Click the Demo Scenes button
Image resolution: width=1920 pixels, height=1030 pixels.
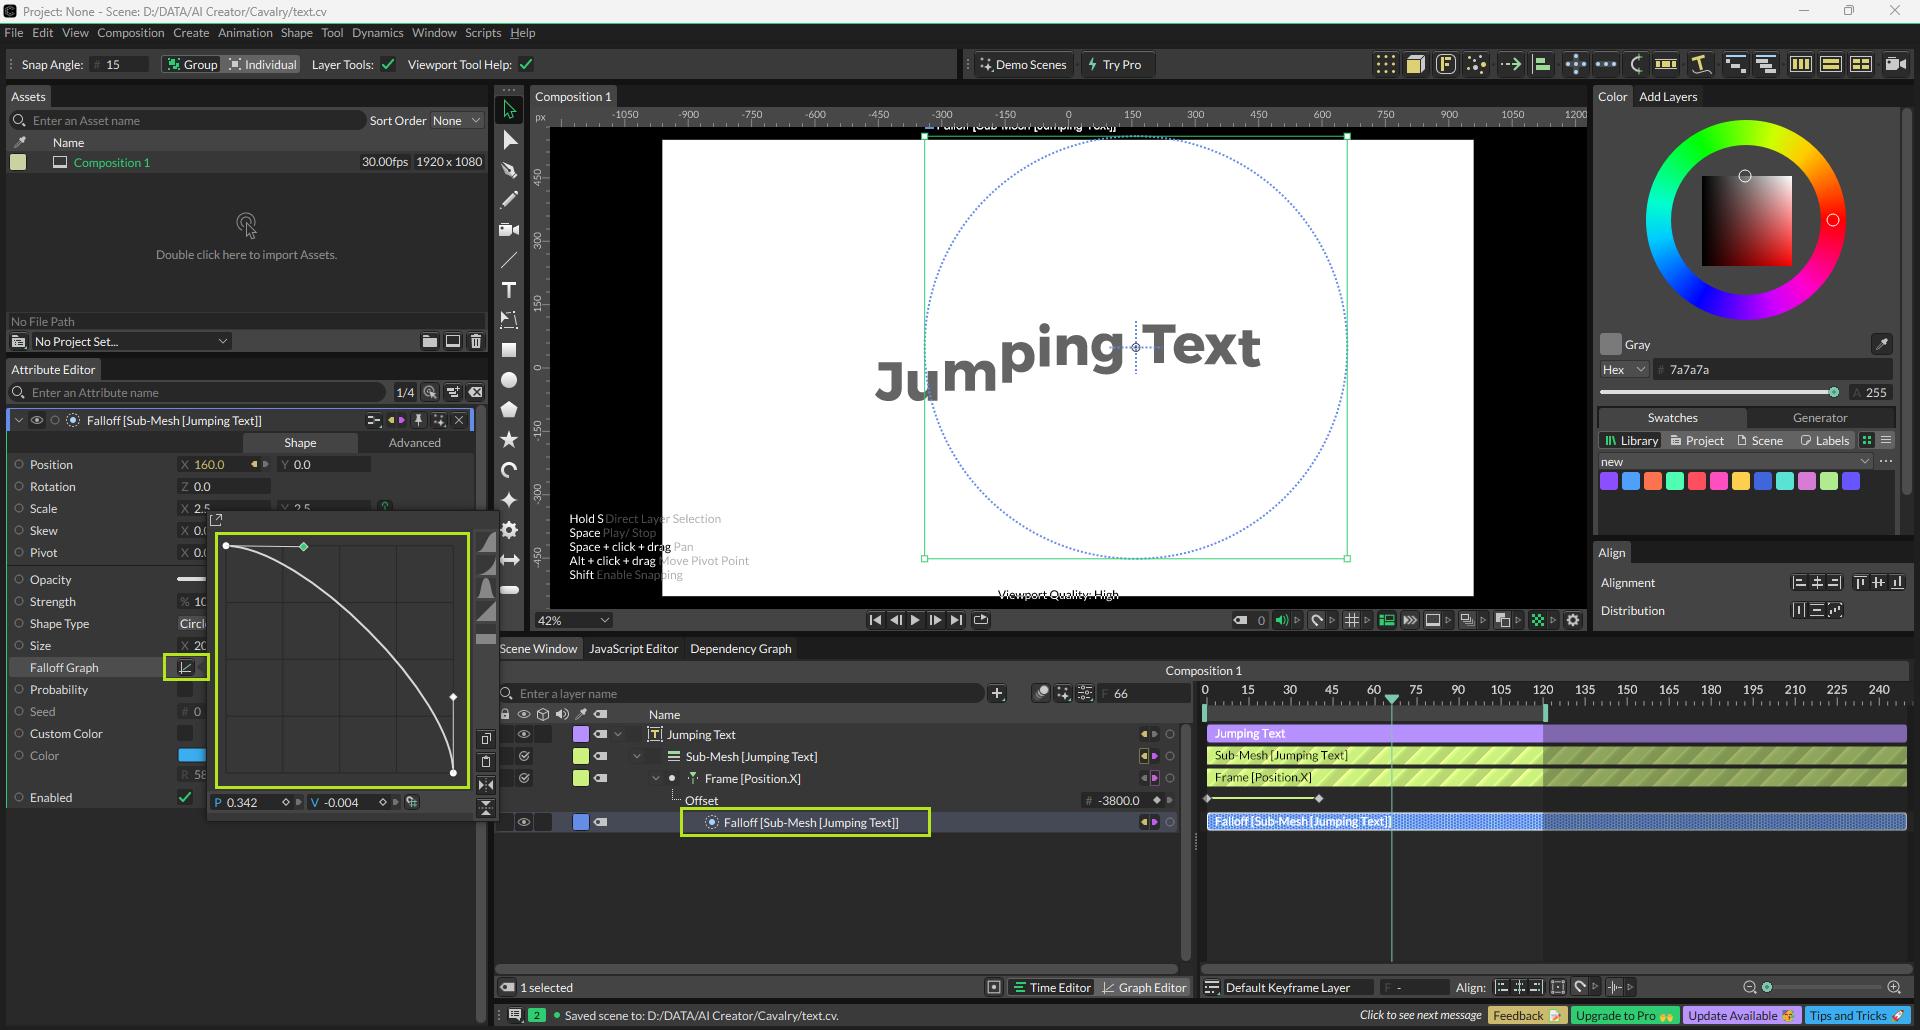[x=1023, y=65]
